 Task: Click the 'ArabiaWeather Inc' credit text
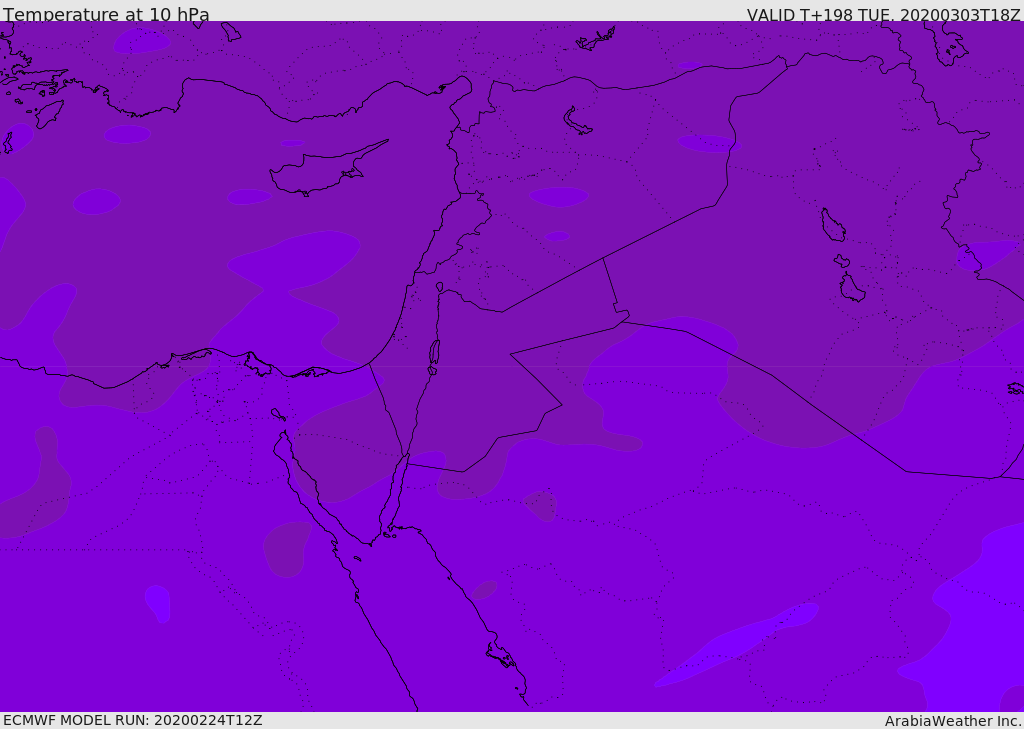point(952,721)
